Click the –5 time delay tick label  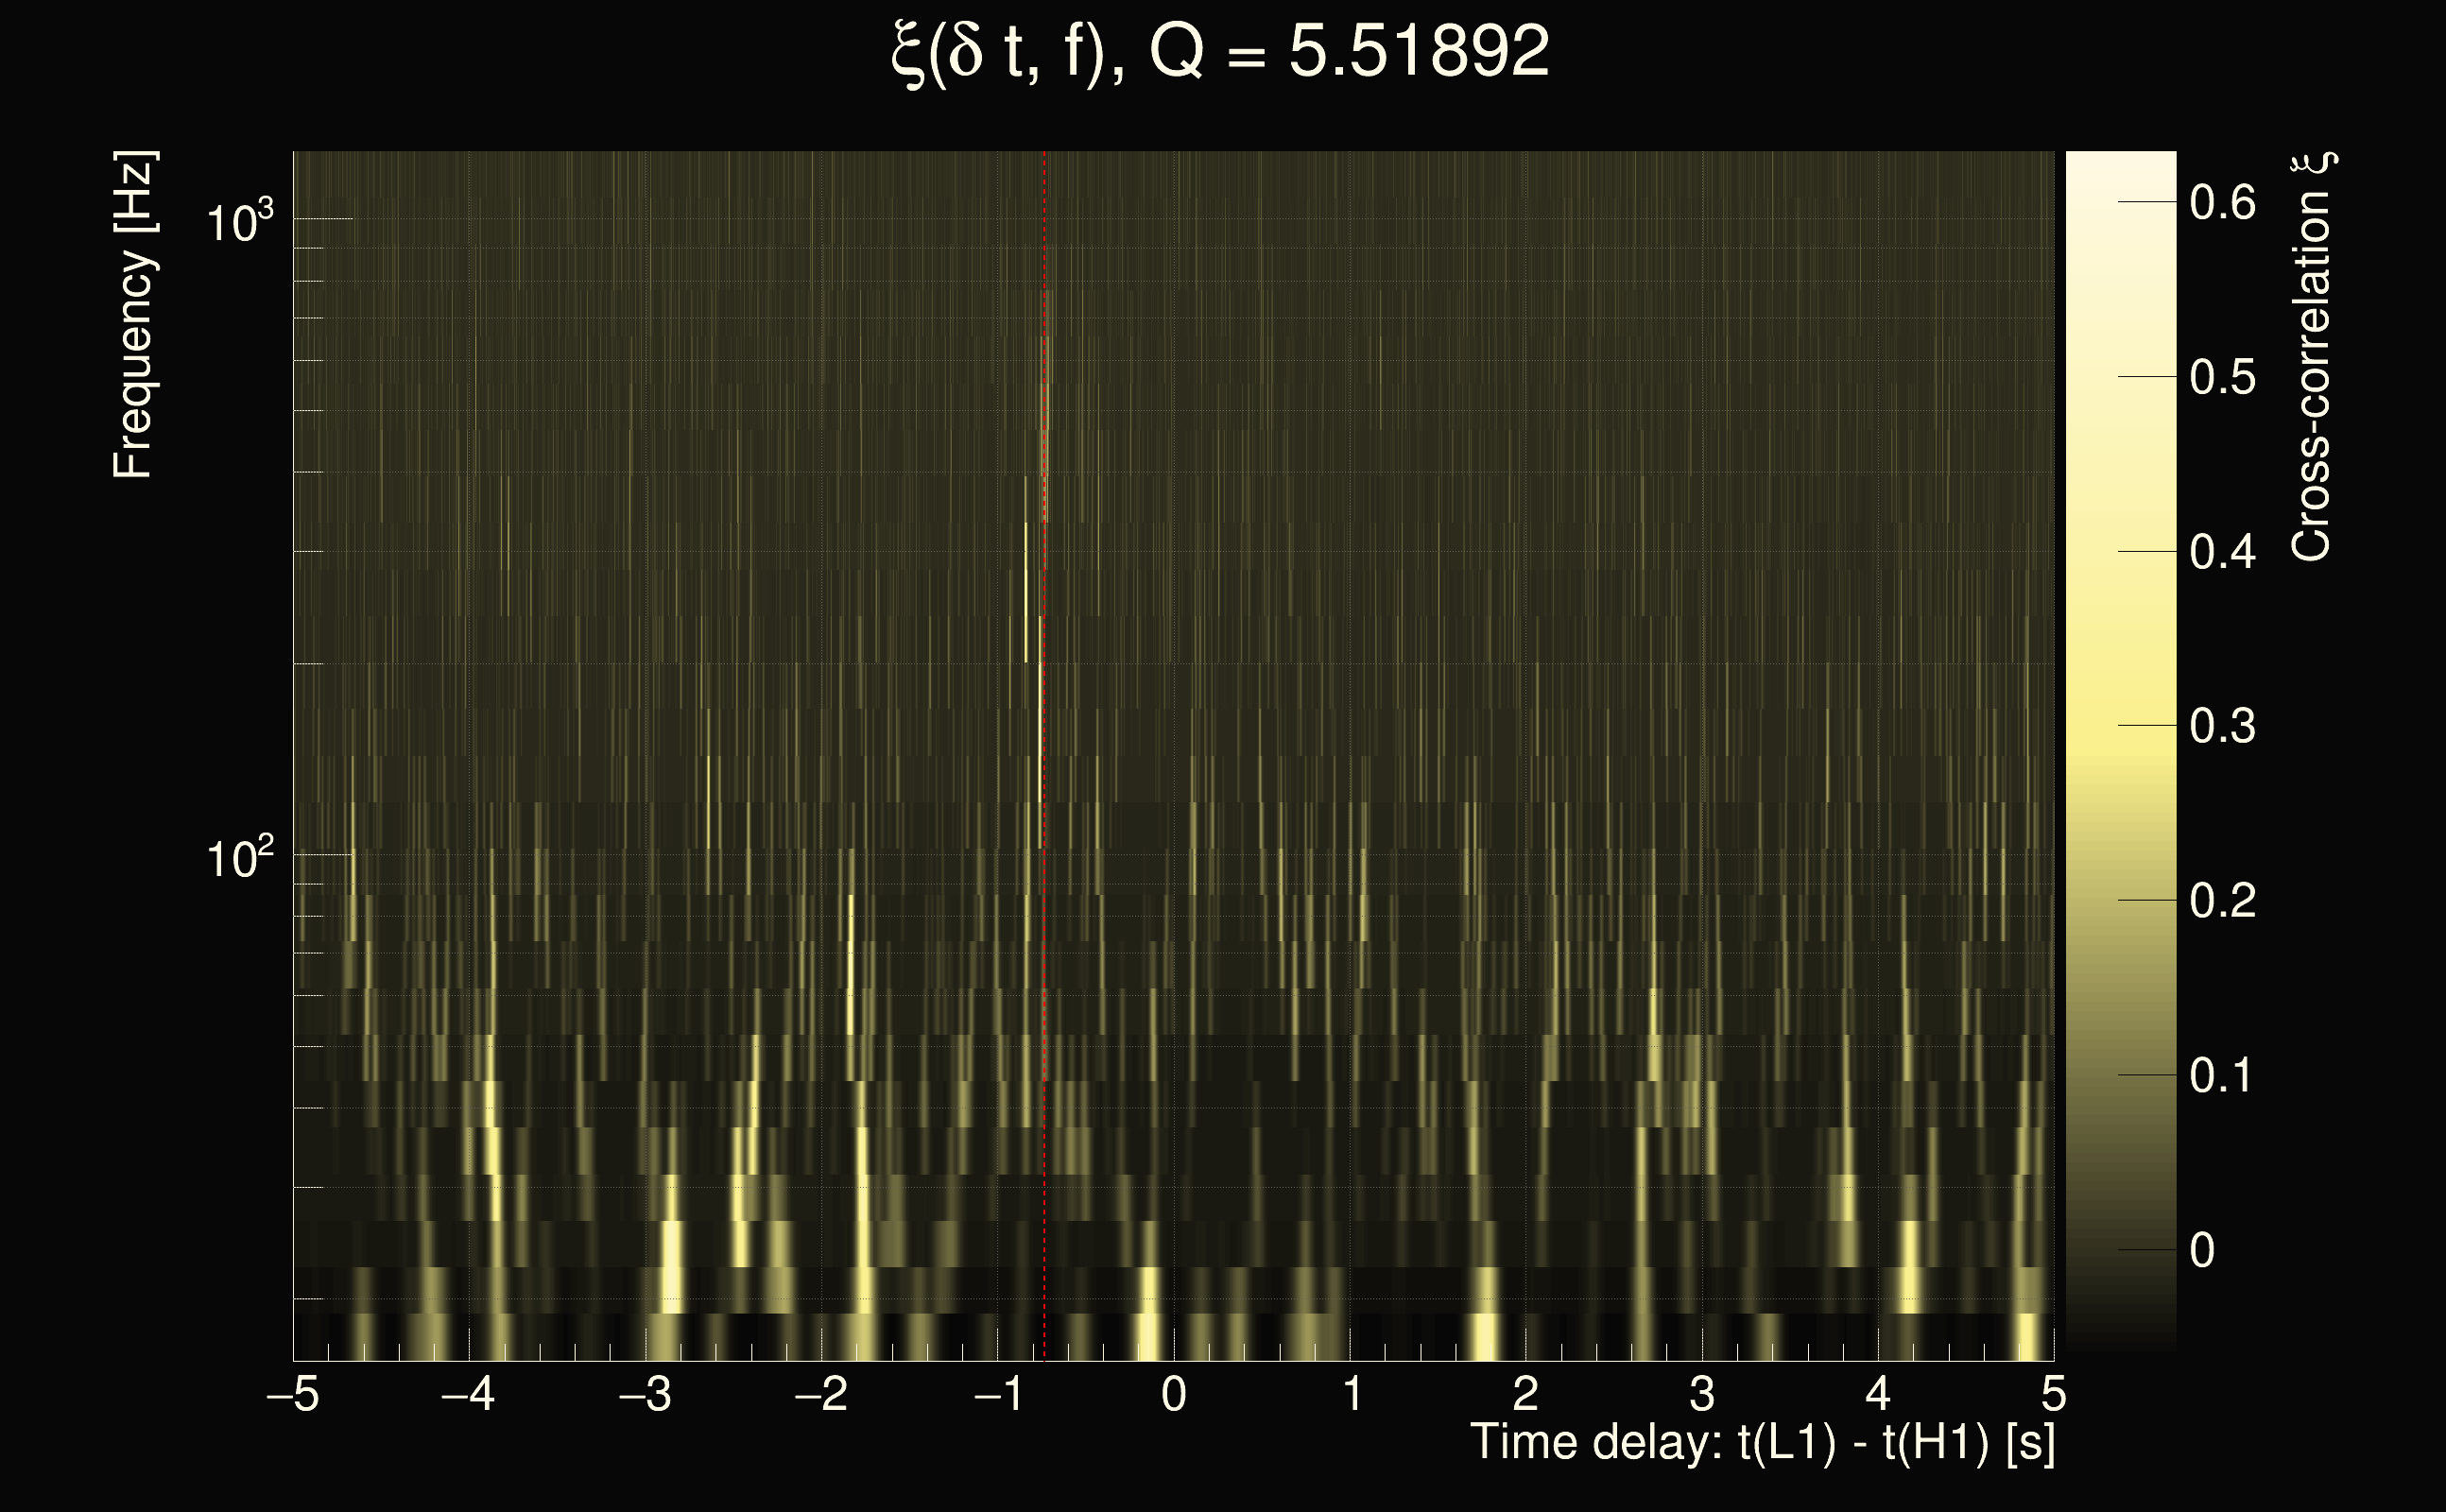tap(292, 1395)
